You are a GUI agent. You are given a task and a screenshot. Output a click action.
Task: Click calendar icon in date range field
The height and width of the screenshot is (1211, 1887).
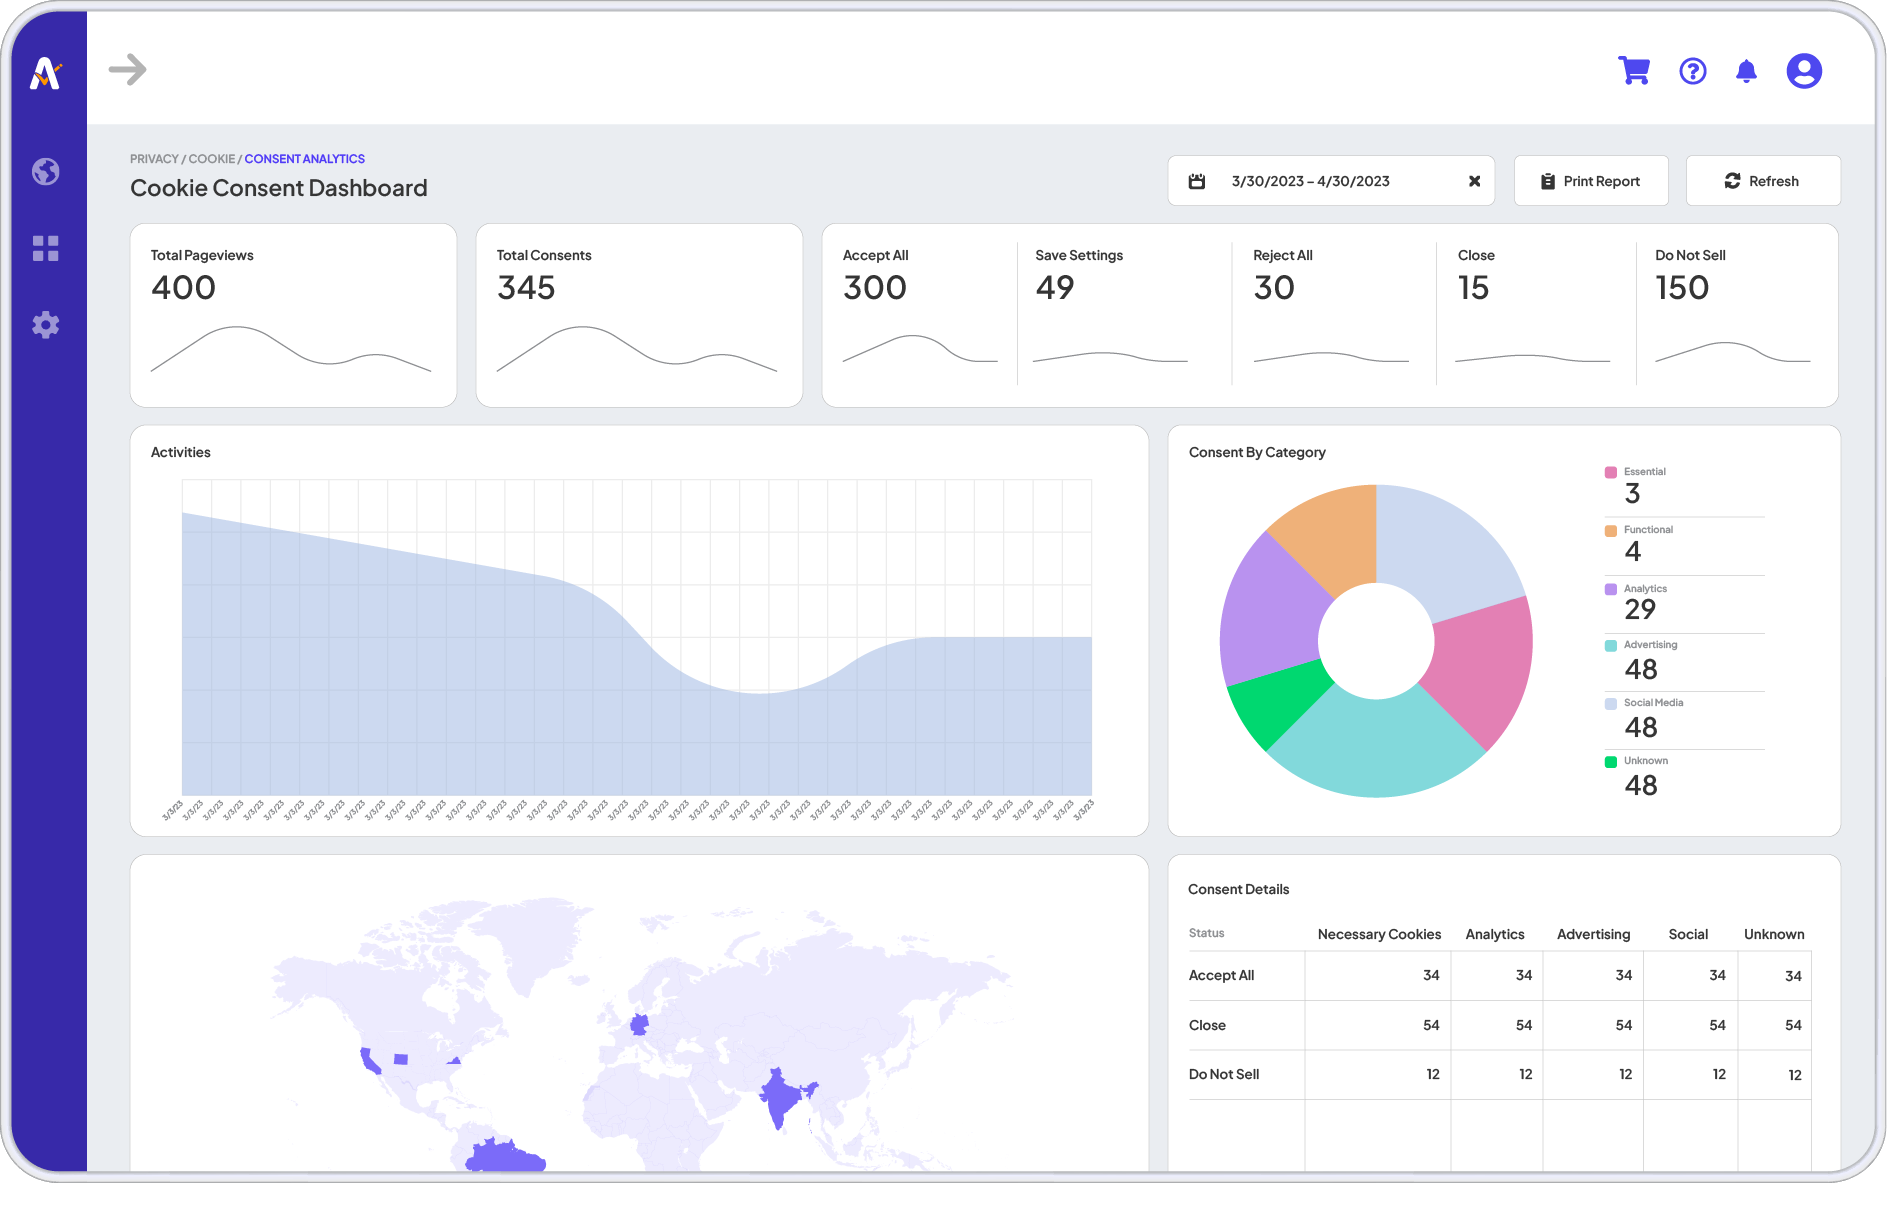click(1196, 181)
